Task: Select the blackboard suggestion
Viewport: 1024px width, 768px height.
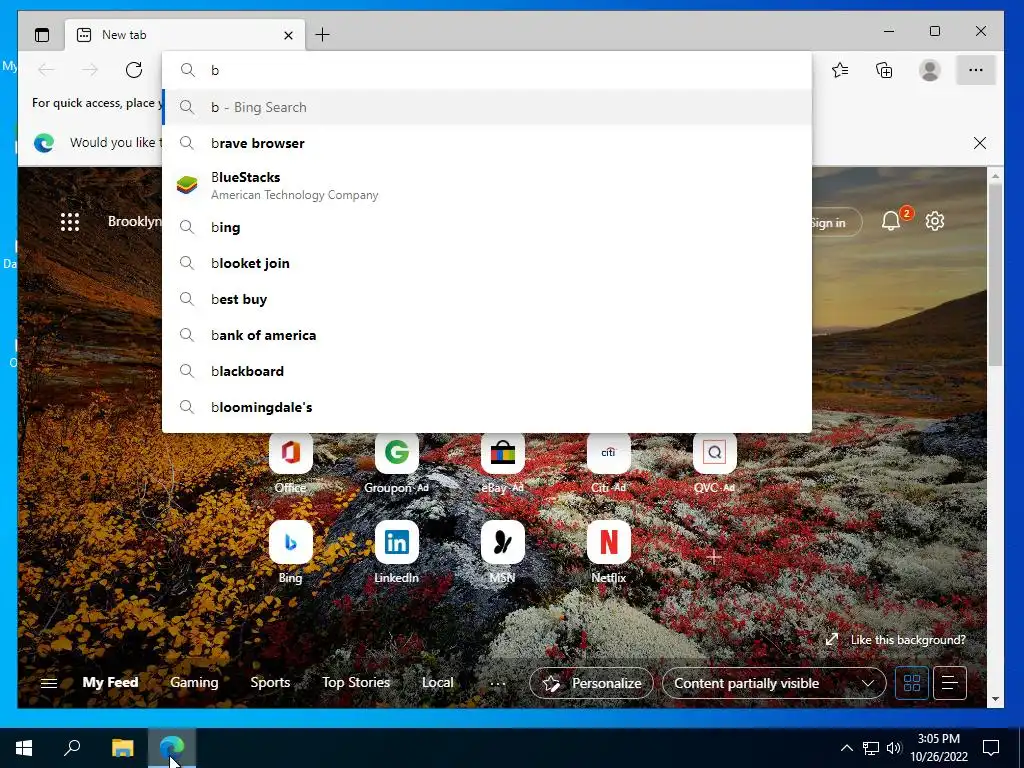Action: (x=487, y=371)
